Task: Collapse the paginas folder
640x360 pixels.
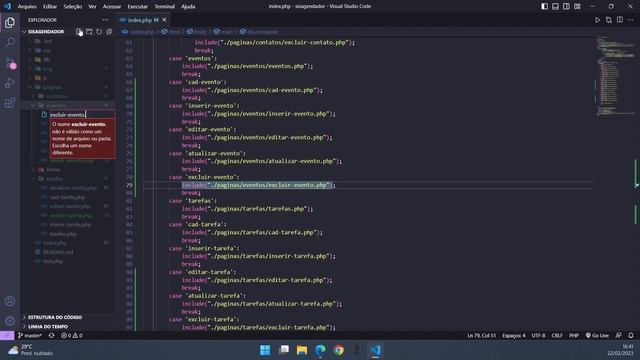Action: [x=52, y=87]
